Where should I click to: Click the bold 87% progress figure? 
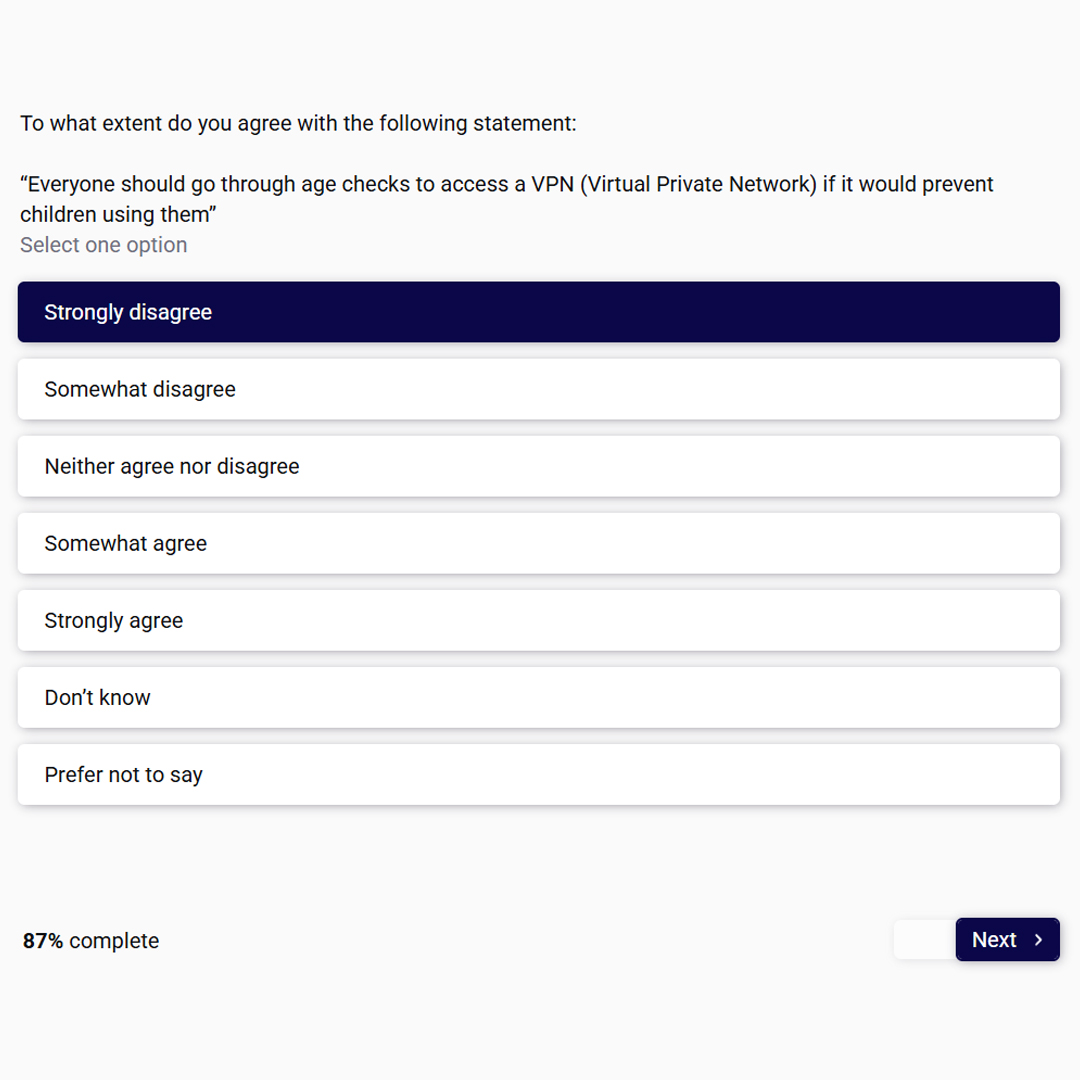43,941
